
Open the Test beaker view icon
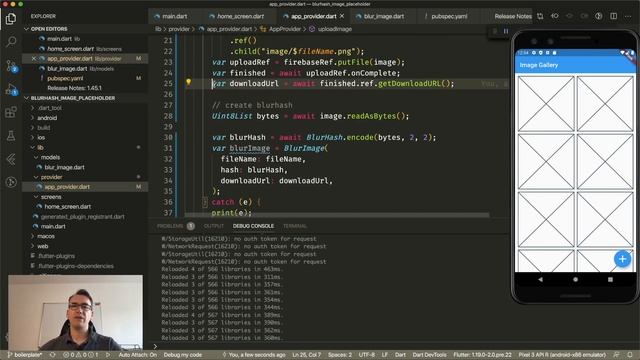click(x=11, y=136)
